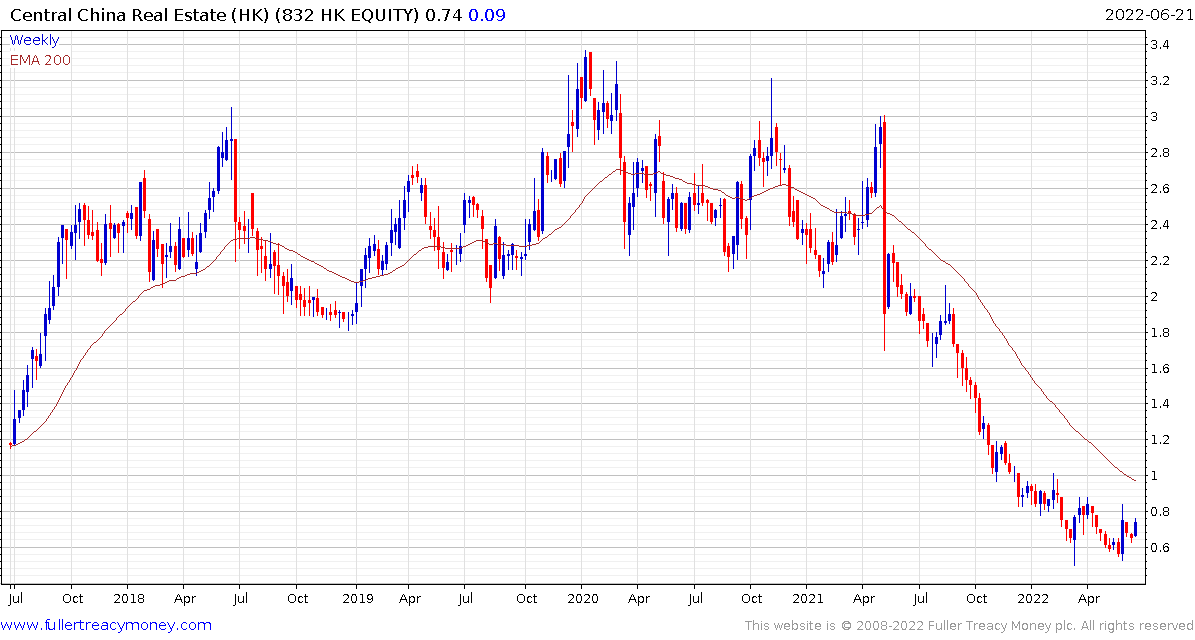Select the 2018 marker on time axis
Viewport: 1195px width, 640px height.
pyautogui.click(x=128, y=599)
